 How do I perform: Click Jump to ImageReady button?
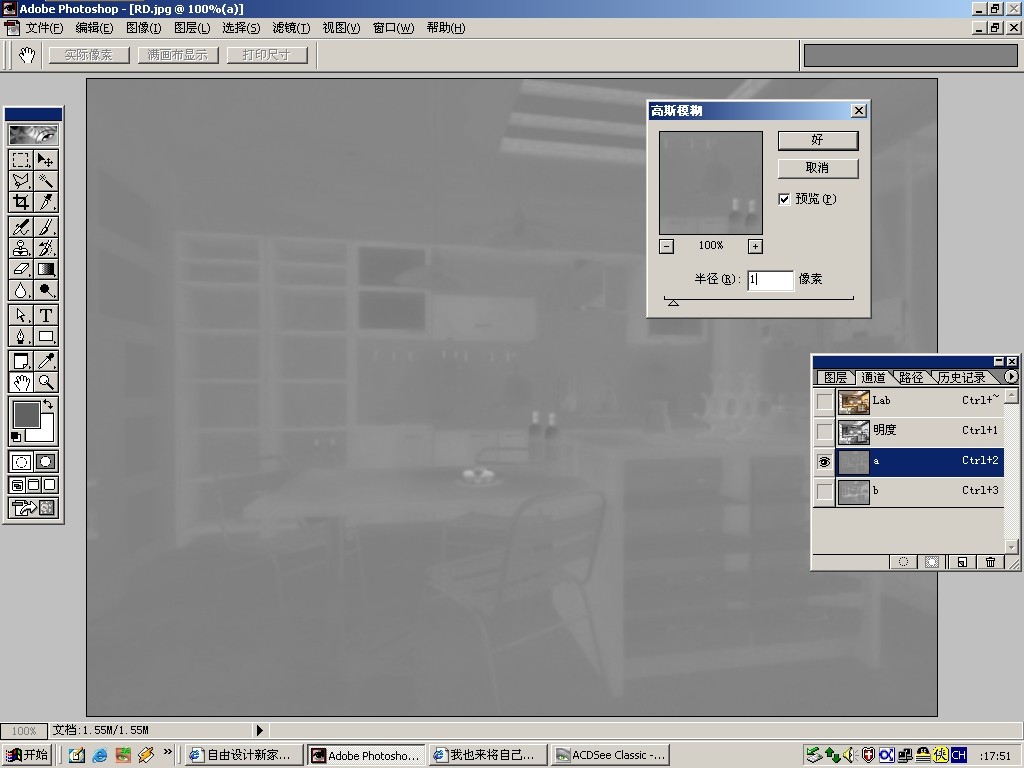34,508
